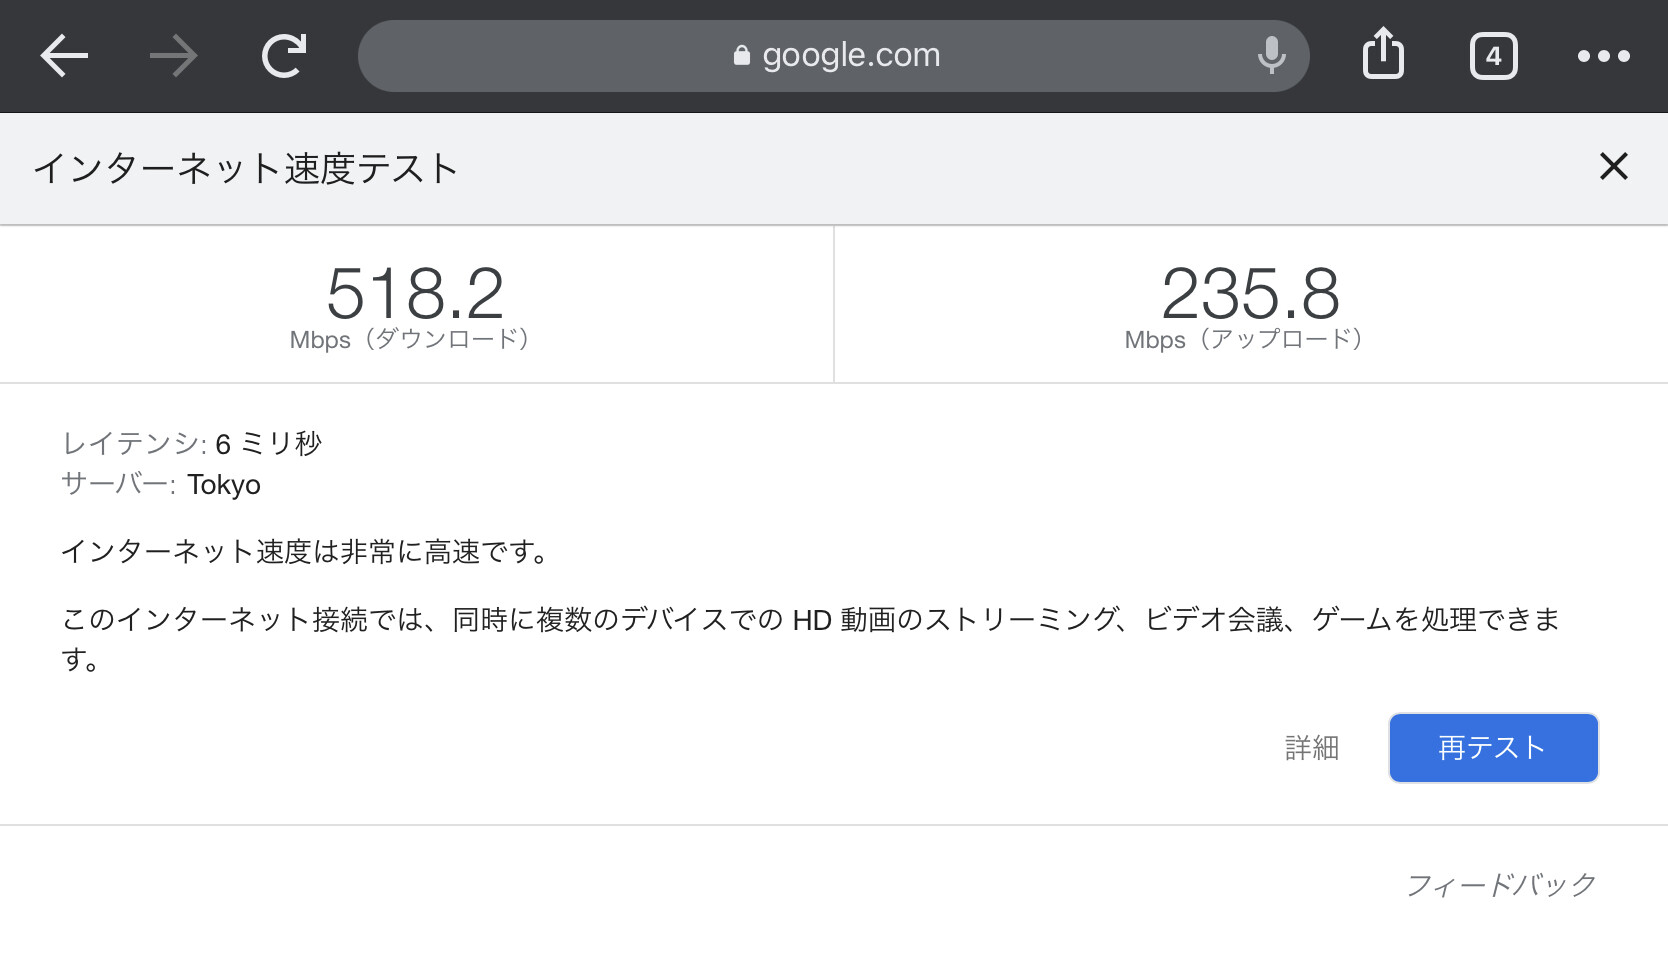The width and height of the screenshot is (1668, 973).
Task: Open the three-dot more options menu
Action: point(1603,56)
